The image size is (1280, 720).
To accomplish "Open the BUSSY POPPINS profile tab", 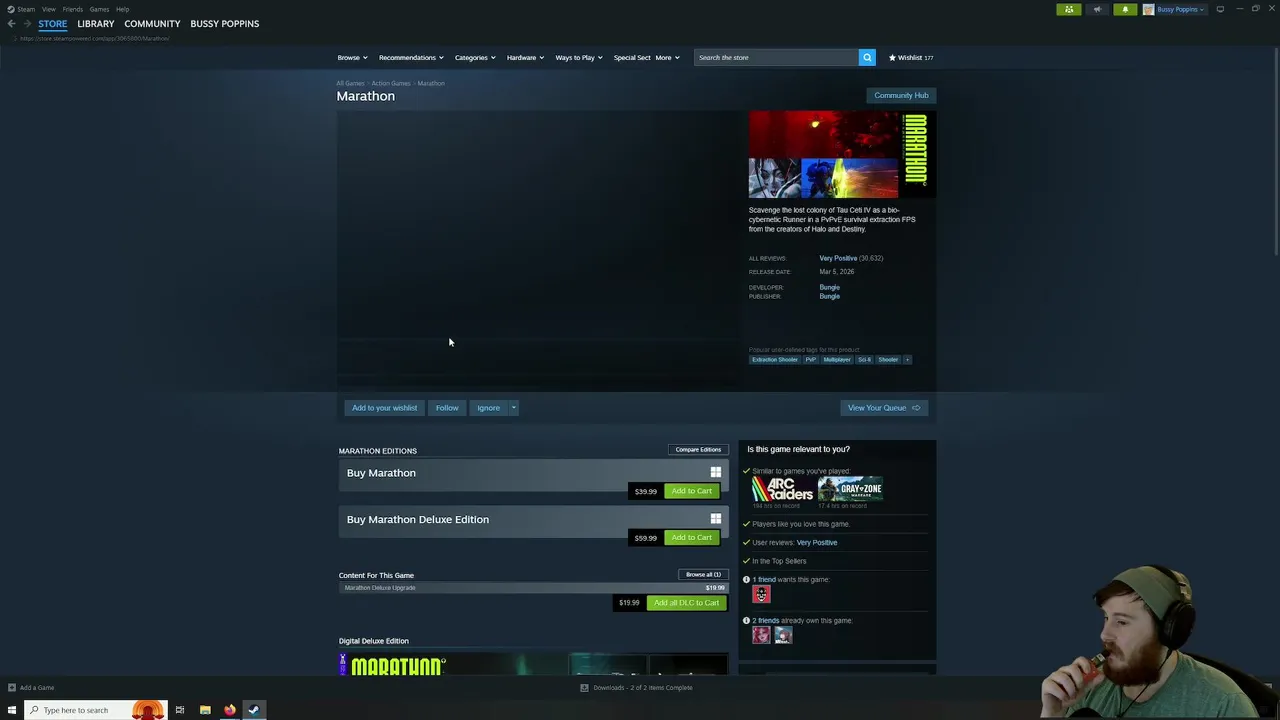I will pyautogui.click(x=225, y=24).
